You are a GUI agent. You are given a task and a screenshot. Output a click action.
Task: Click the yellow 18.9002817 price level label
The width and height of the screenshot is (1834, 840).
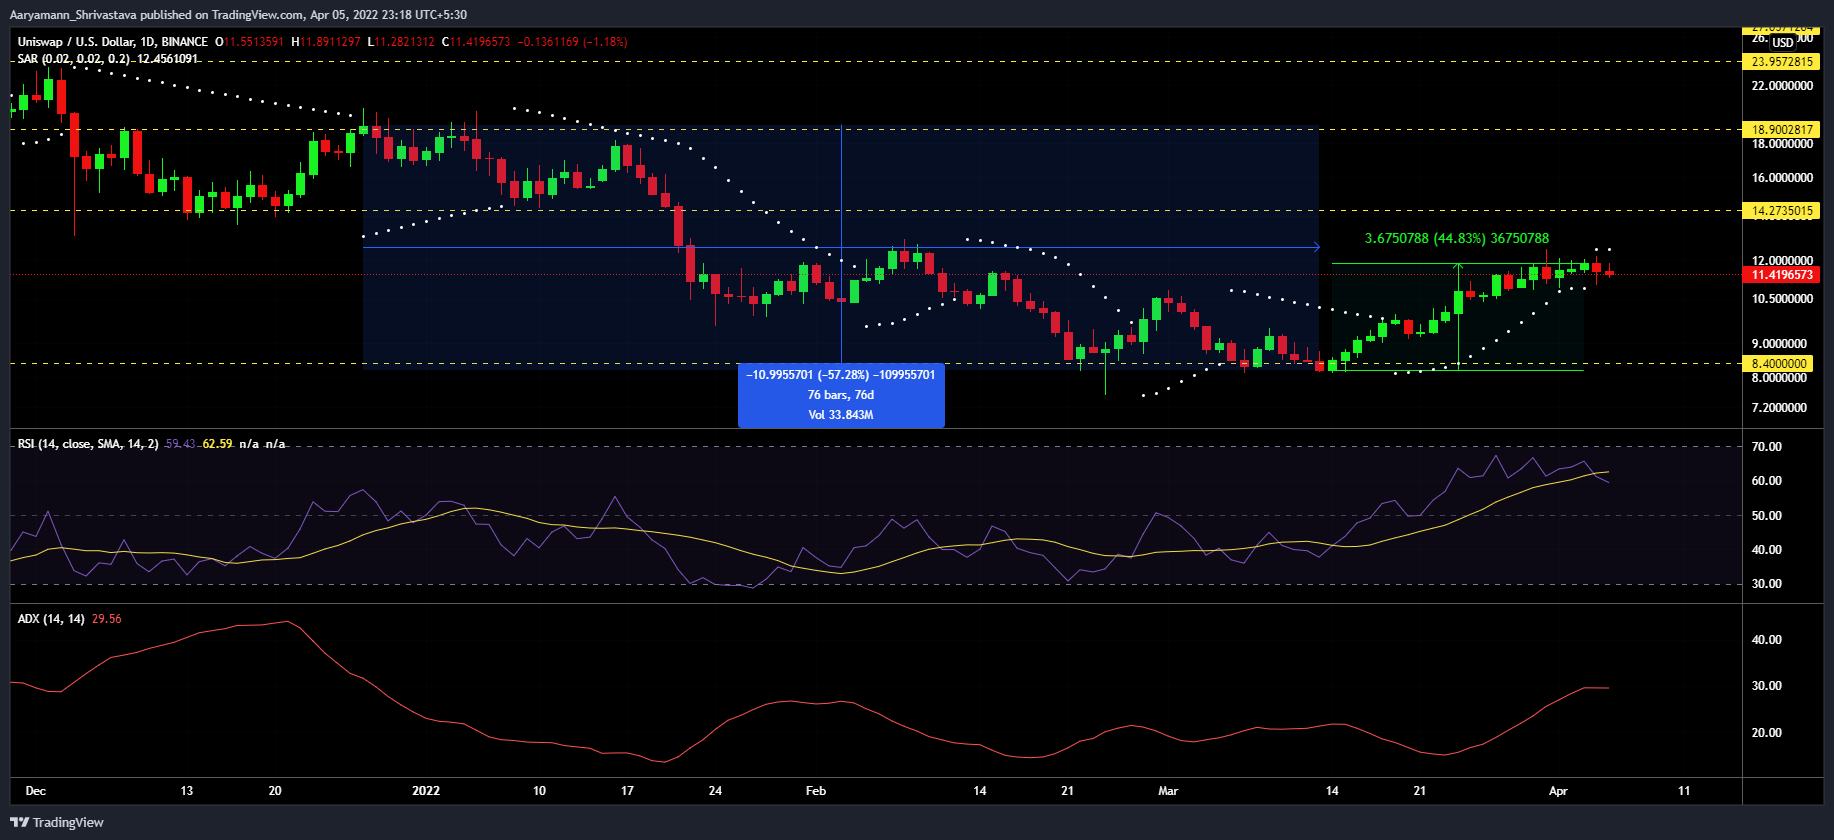point(1781,130)
